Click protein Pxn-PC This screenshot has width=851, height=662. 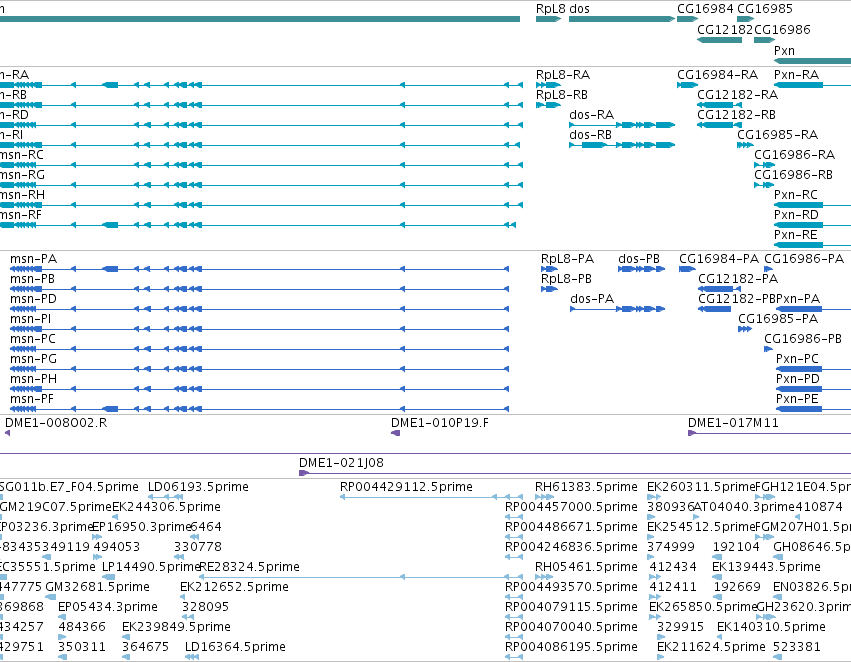click(x=797, y=359)
